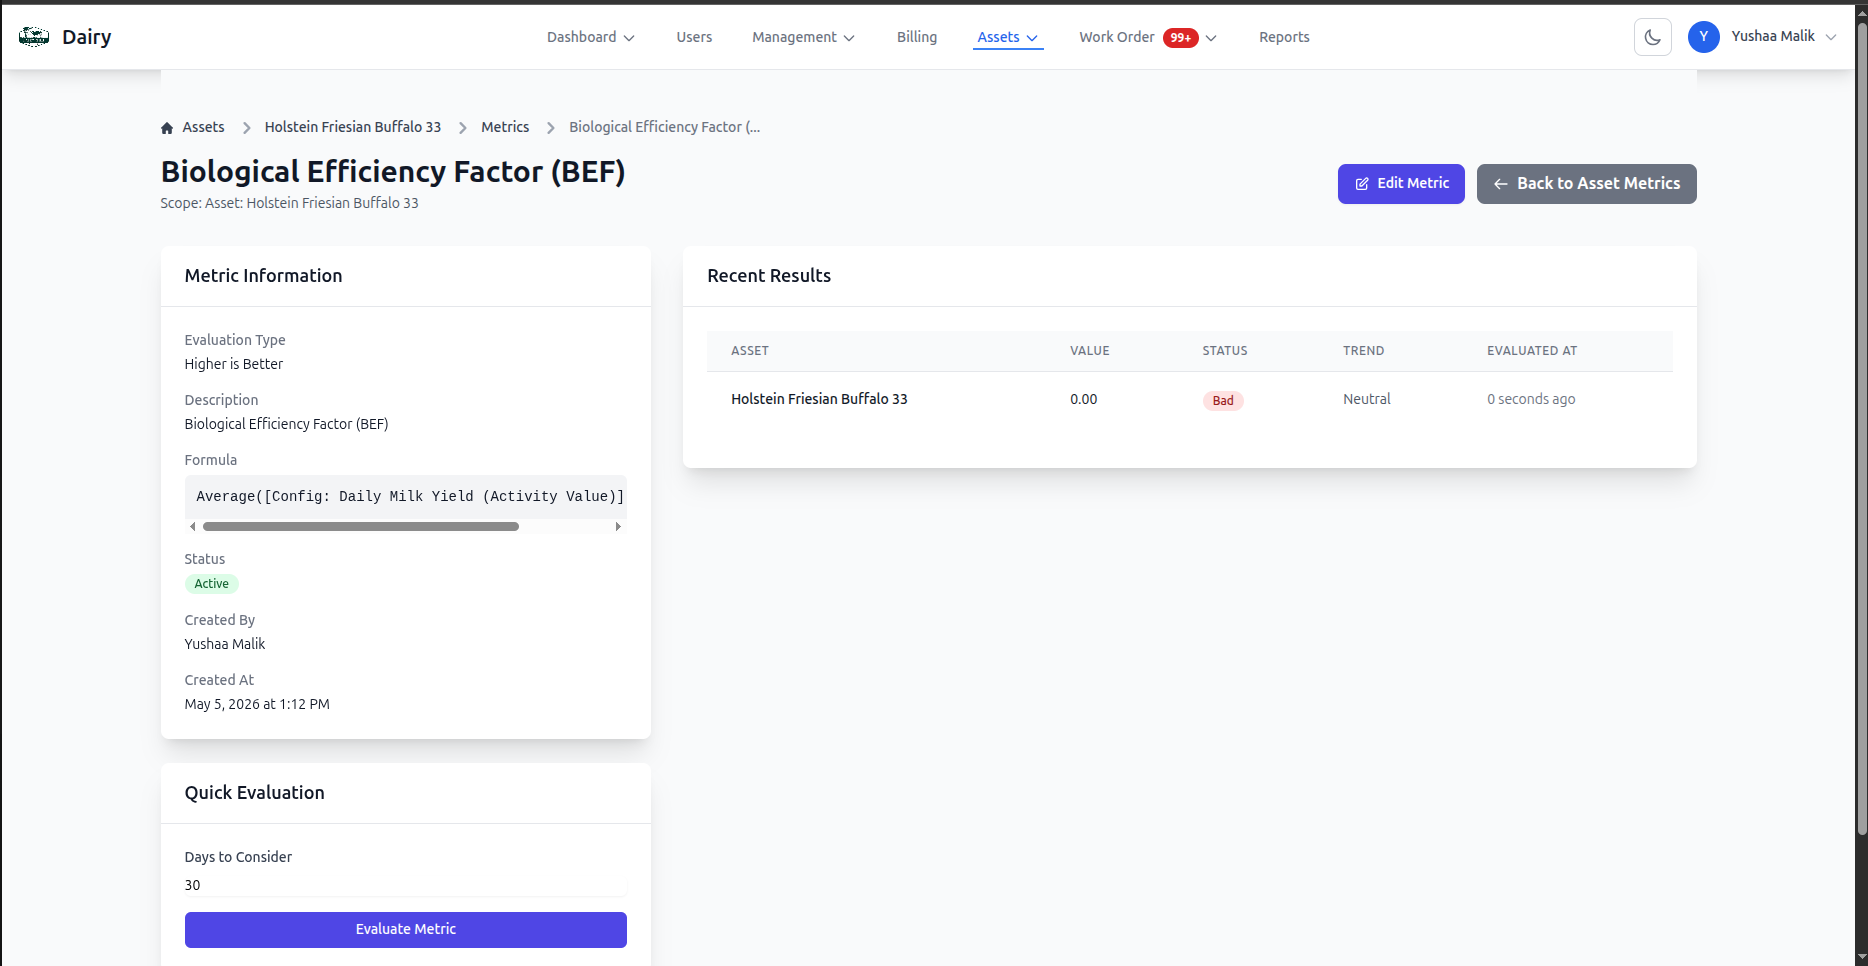Viewport: 1868px width, 966px height.
Task: Click the "Neutral" trend cell
Action: coord(1366,399)
